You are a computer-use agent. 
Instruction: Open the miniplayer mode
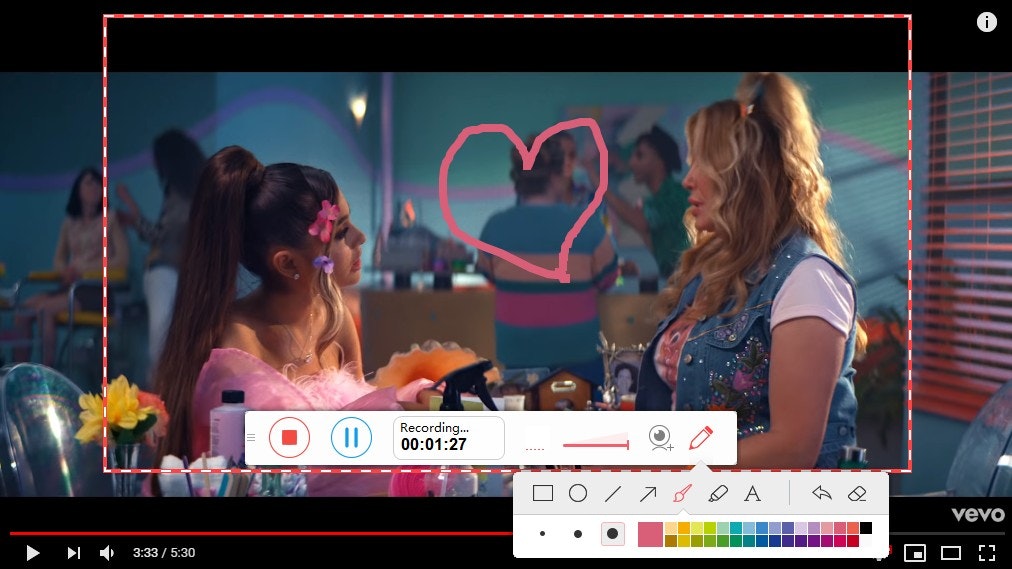[915, 553]
